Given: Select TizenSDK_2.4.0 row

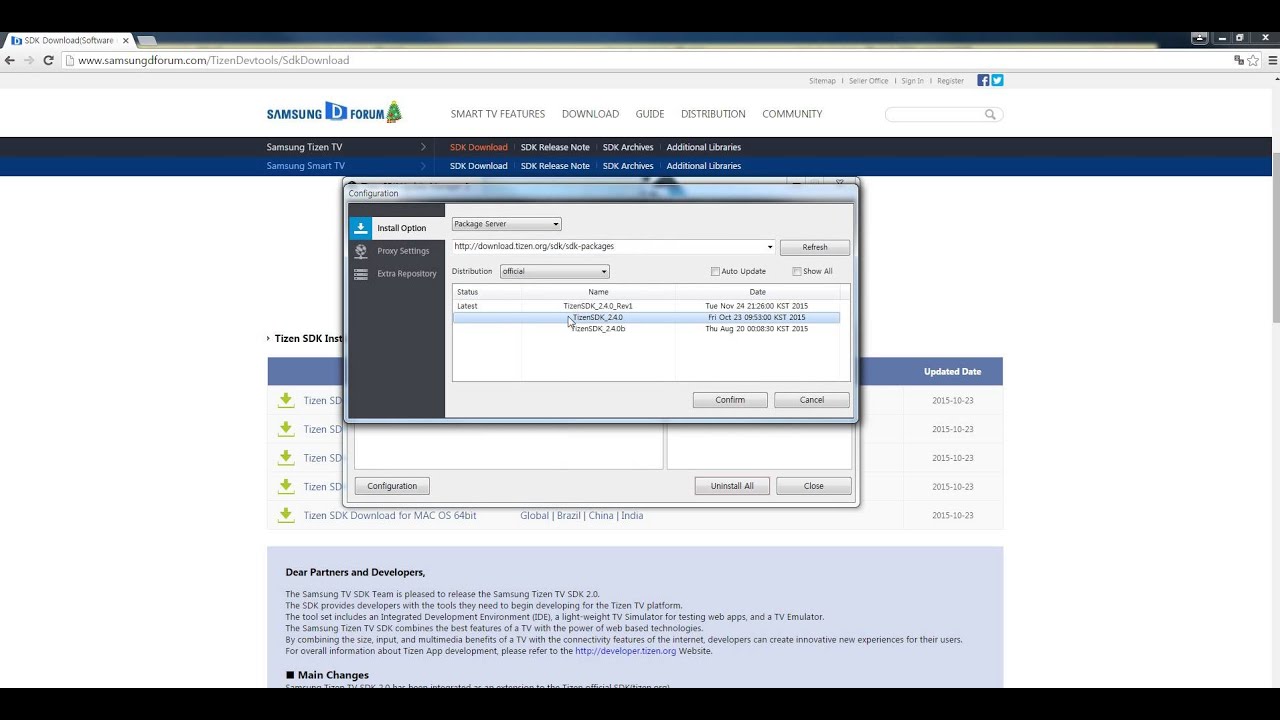Looking at the screenshot, I should [x=646, y=317].
